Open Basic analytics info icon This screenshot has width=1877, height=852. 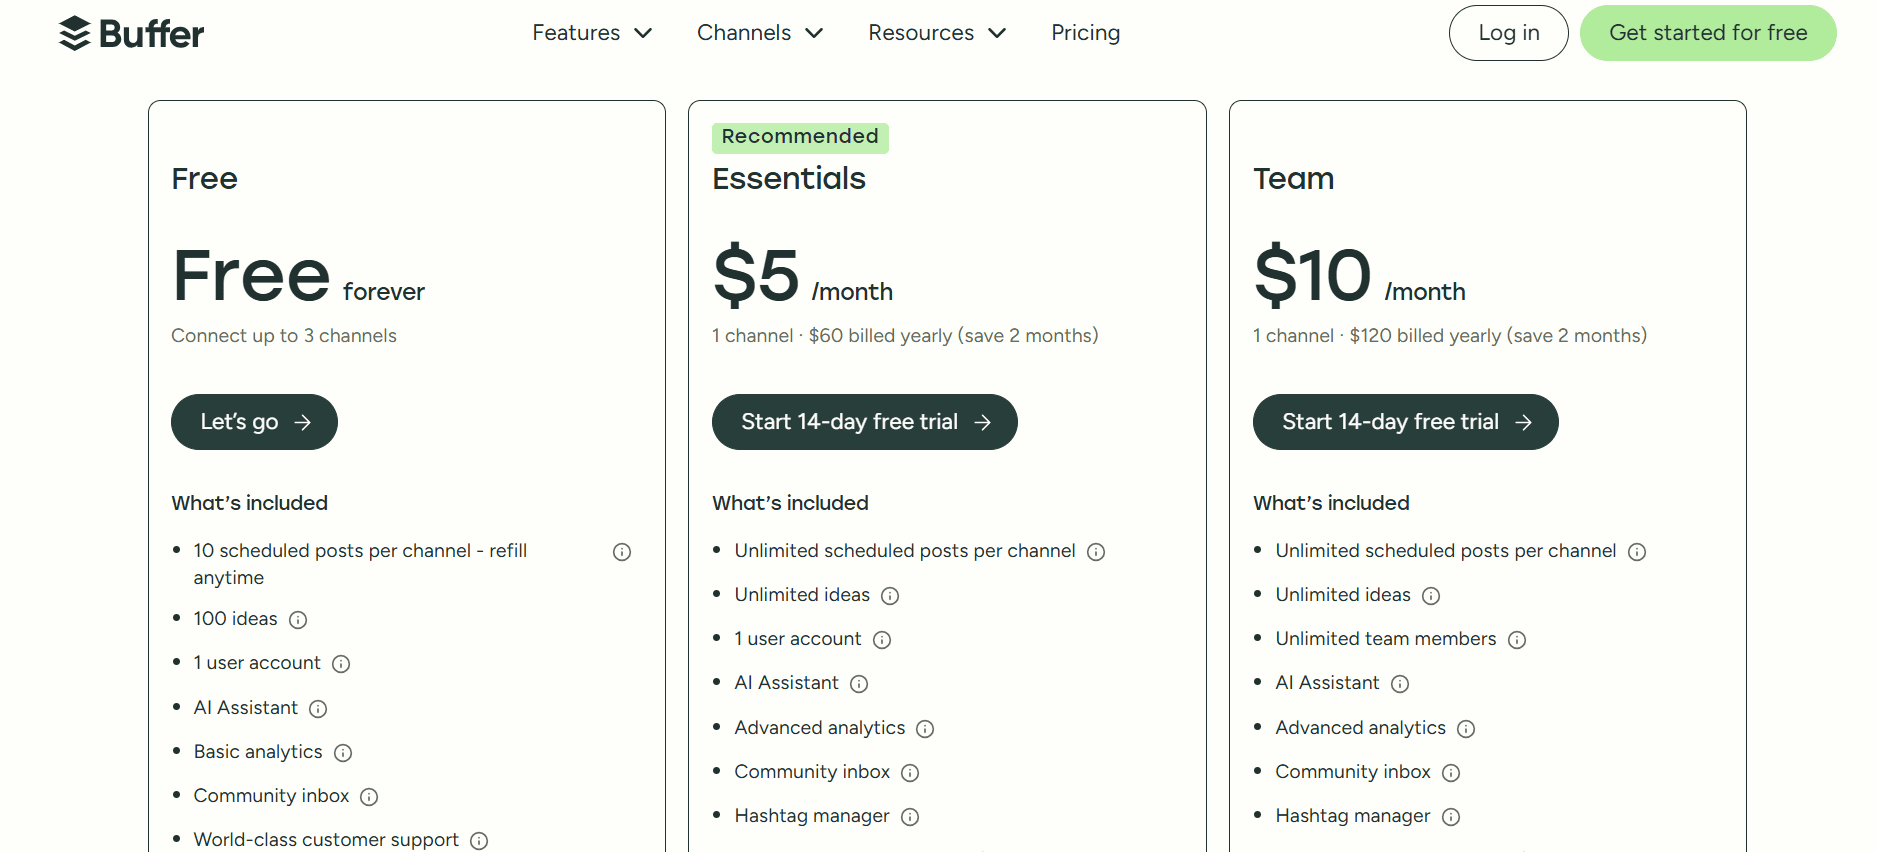point(343,753)
